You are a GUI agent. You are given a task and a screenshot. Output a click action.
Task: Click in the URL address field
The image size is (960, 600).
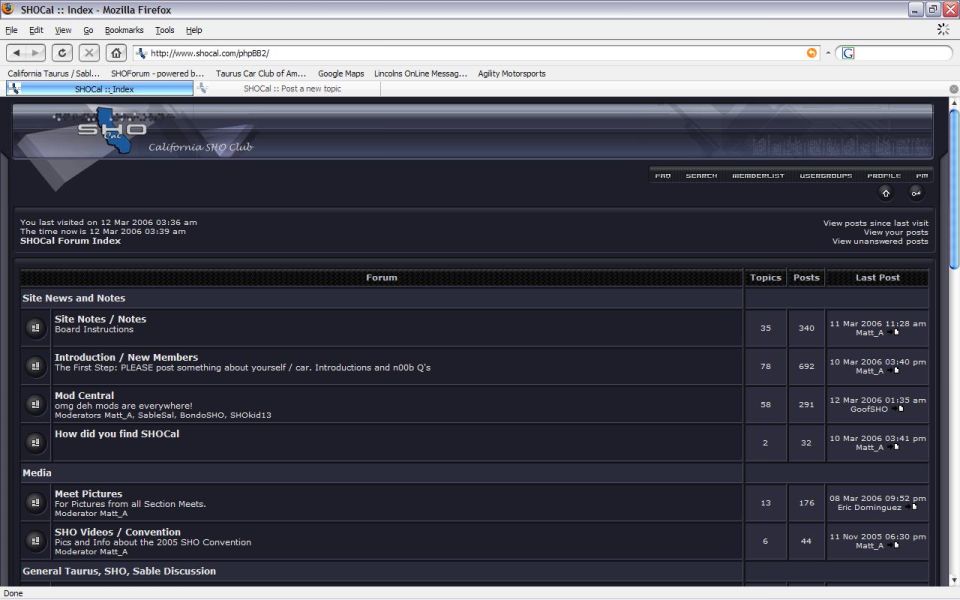click(474, 53)
